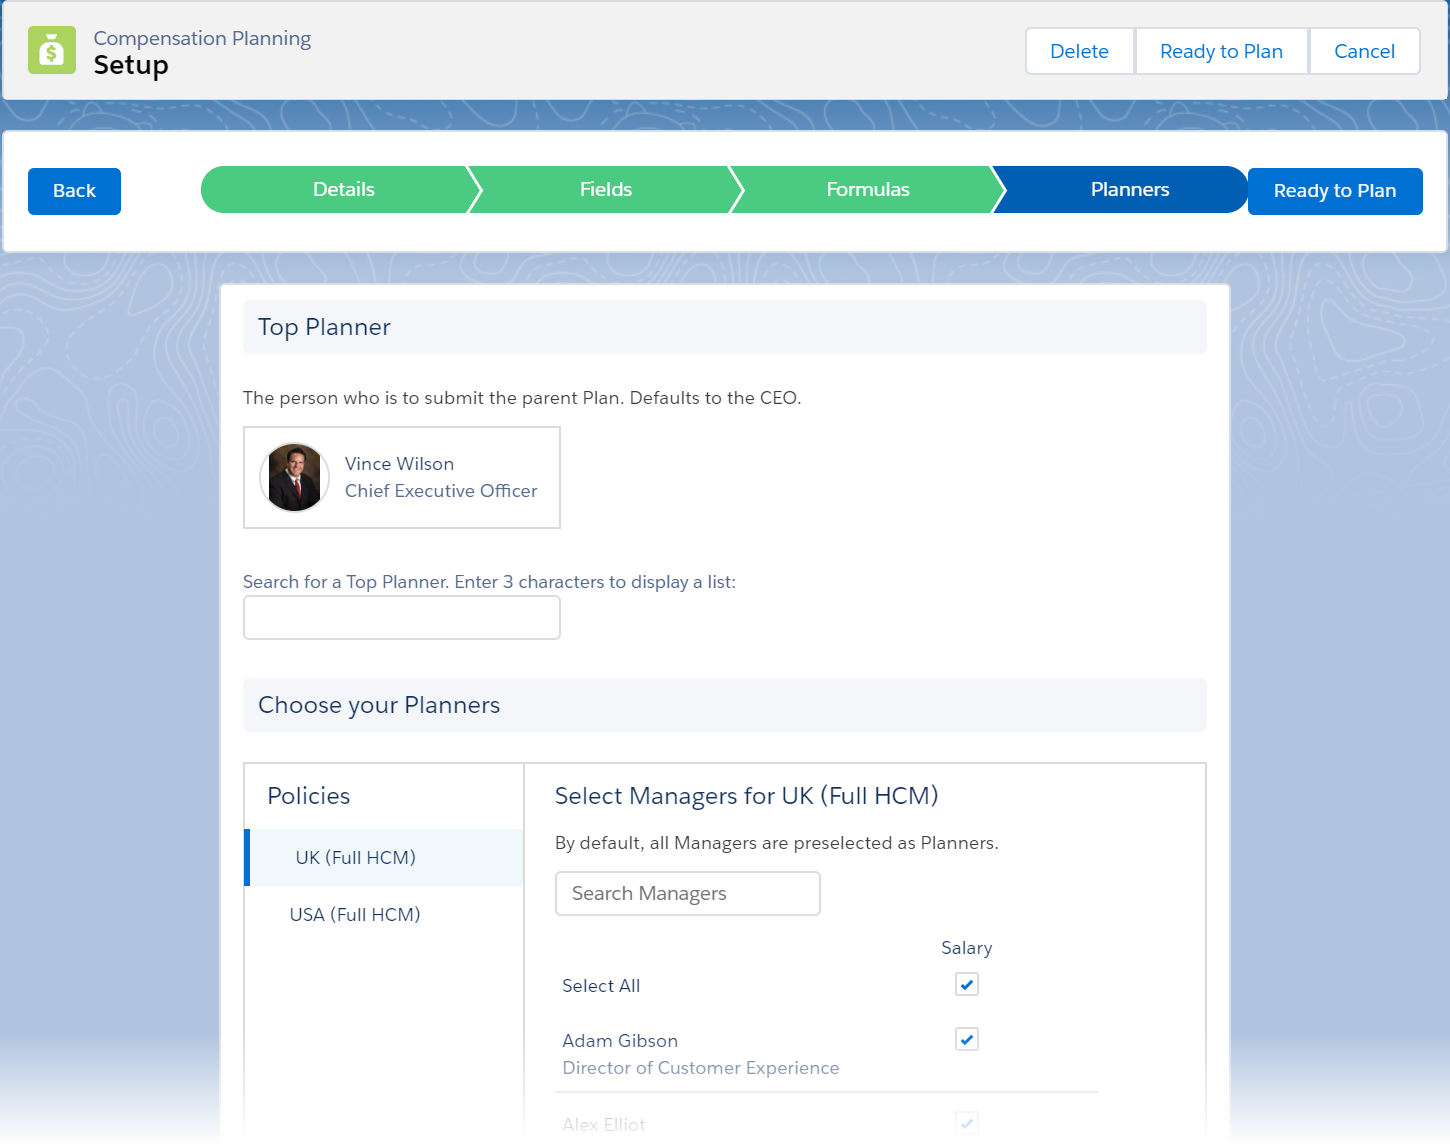This screenshot has height=1146, width=1450.
Task: Select the Planners step
Action: tap(1129, 190)
